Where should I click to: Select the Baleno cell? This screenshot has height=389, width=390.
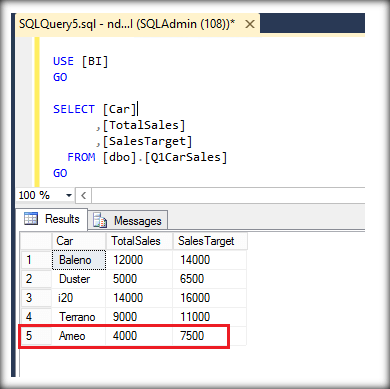79,260
